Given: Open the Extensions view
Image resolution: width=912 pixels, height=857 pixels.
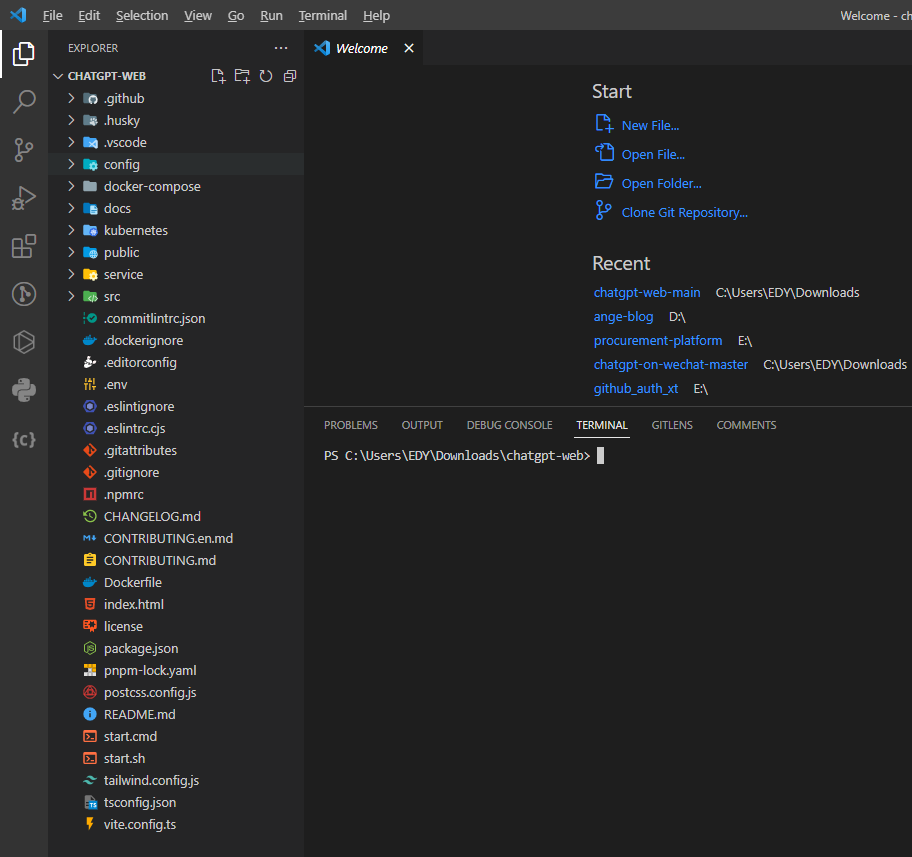Looking at the screenshot, I should (24, 246).
